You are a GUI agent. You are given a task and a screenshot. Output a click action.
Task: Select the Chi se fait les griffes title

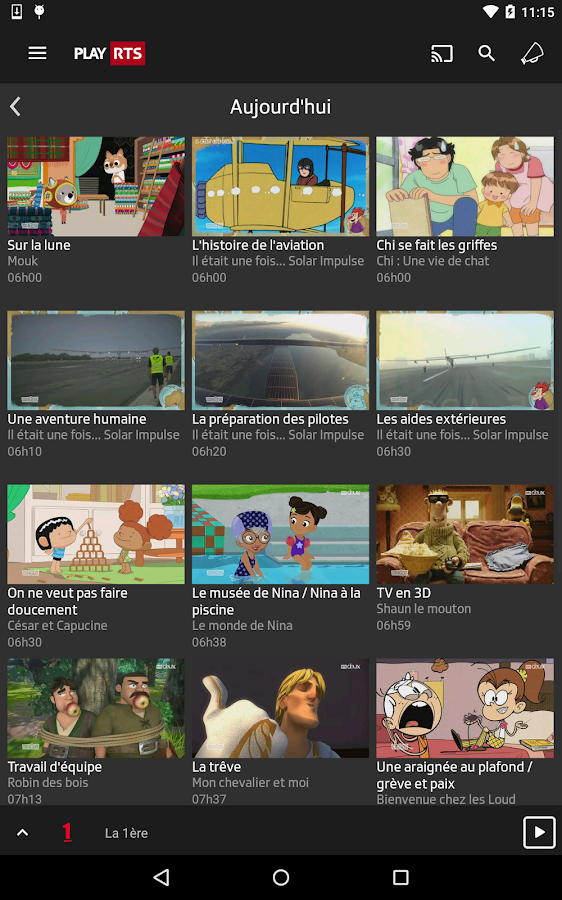[437, 245]
